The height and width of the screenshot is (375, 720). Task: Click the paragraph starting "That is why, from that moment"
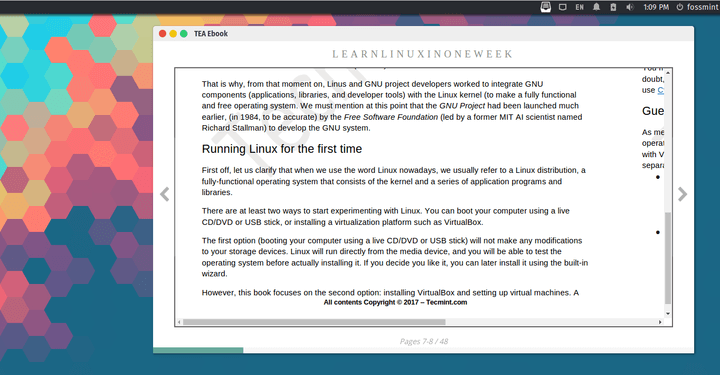(392, 106)
